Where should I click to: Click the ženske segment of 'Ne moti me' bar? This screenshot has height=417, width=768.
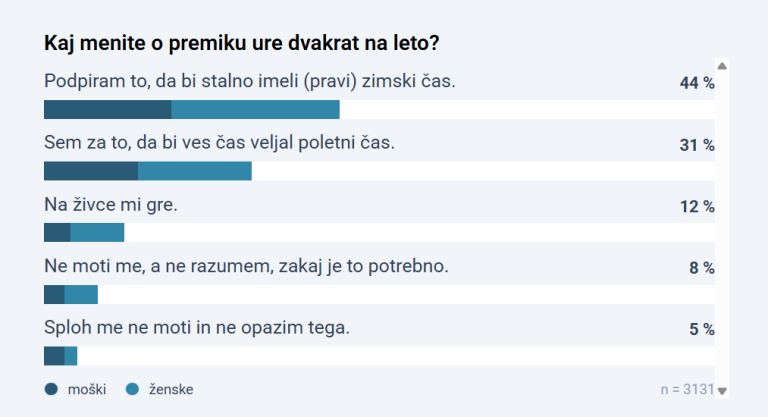pyautogui.click(x=81, y=294)
